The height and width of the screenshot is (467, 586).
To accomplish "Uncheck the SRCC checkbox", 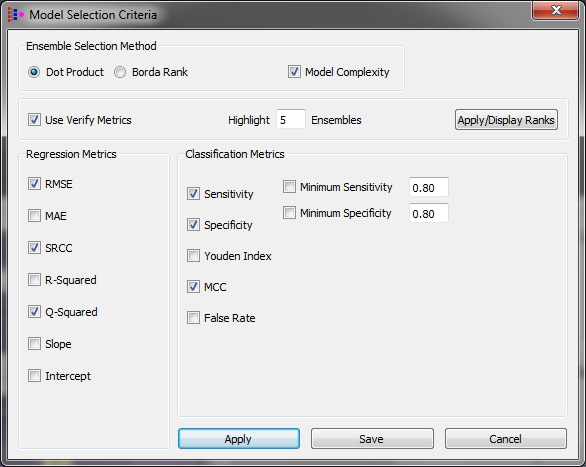I will click(x=34, y=247).
